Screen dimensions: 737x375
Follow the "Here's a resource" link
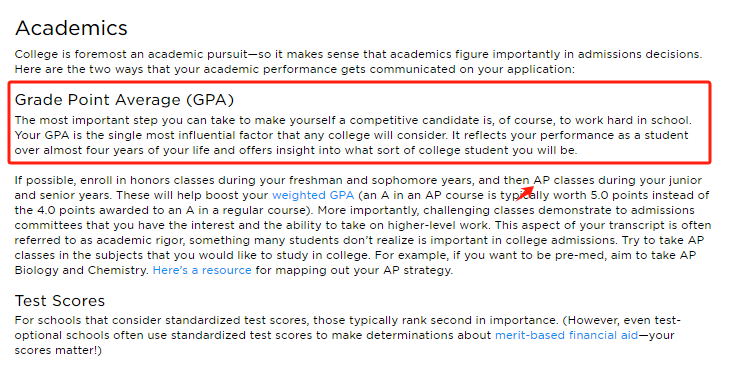coord(202,270)
